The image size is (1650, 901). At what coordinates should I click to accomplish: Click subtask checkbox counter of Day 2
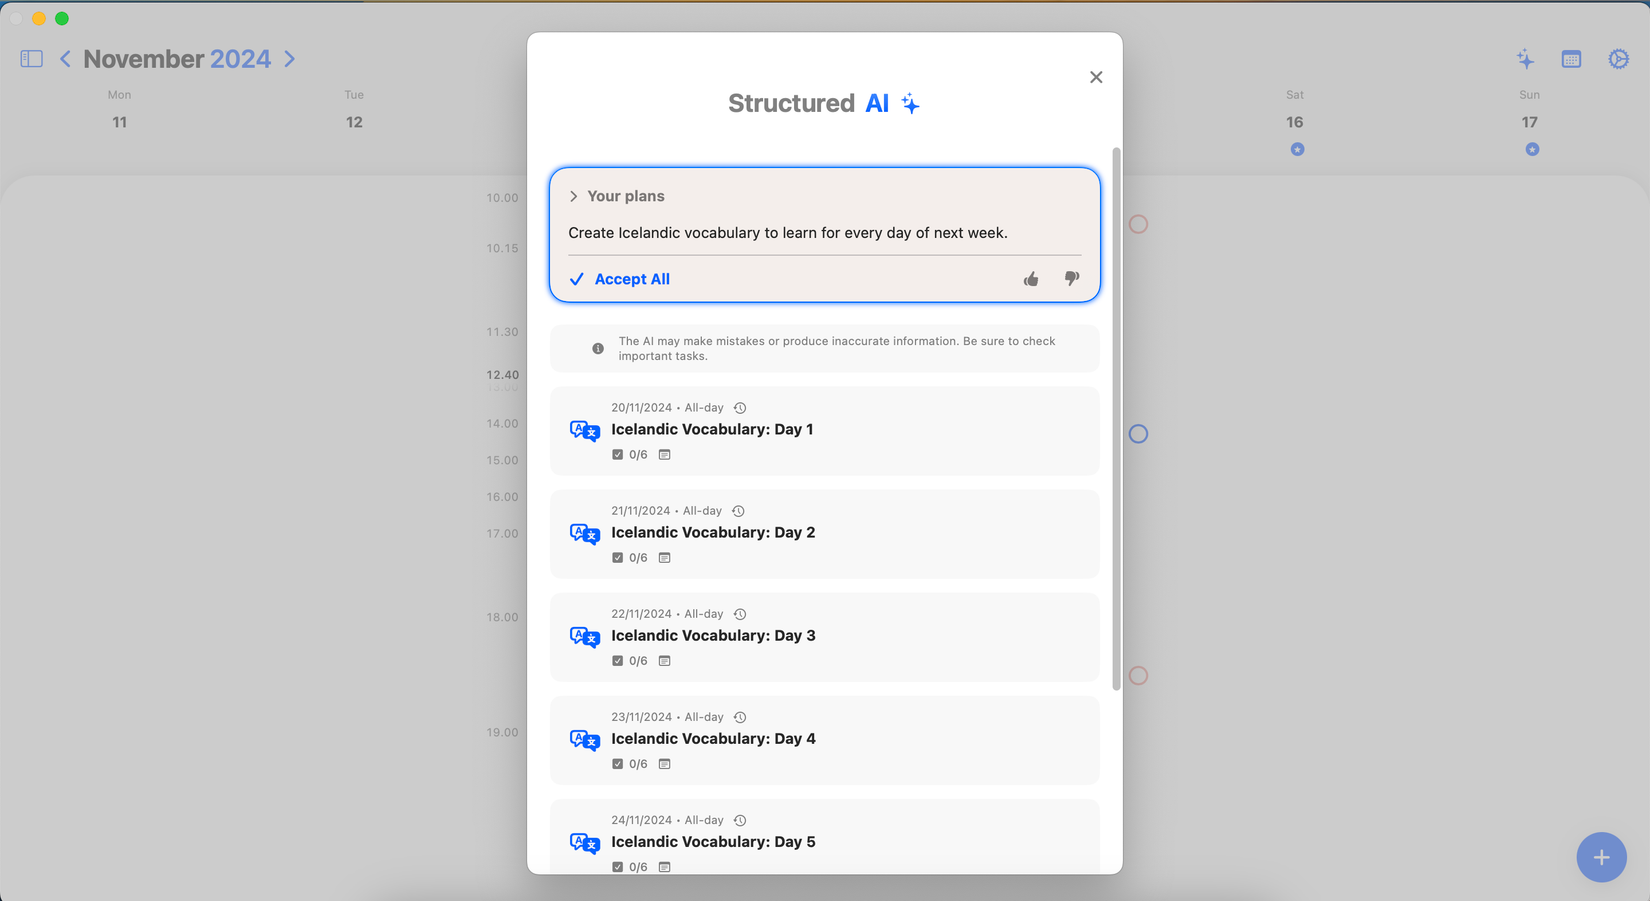coord(630,558)
